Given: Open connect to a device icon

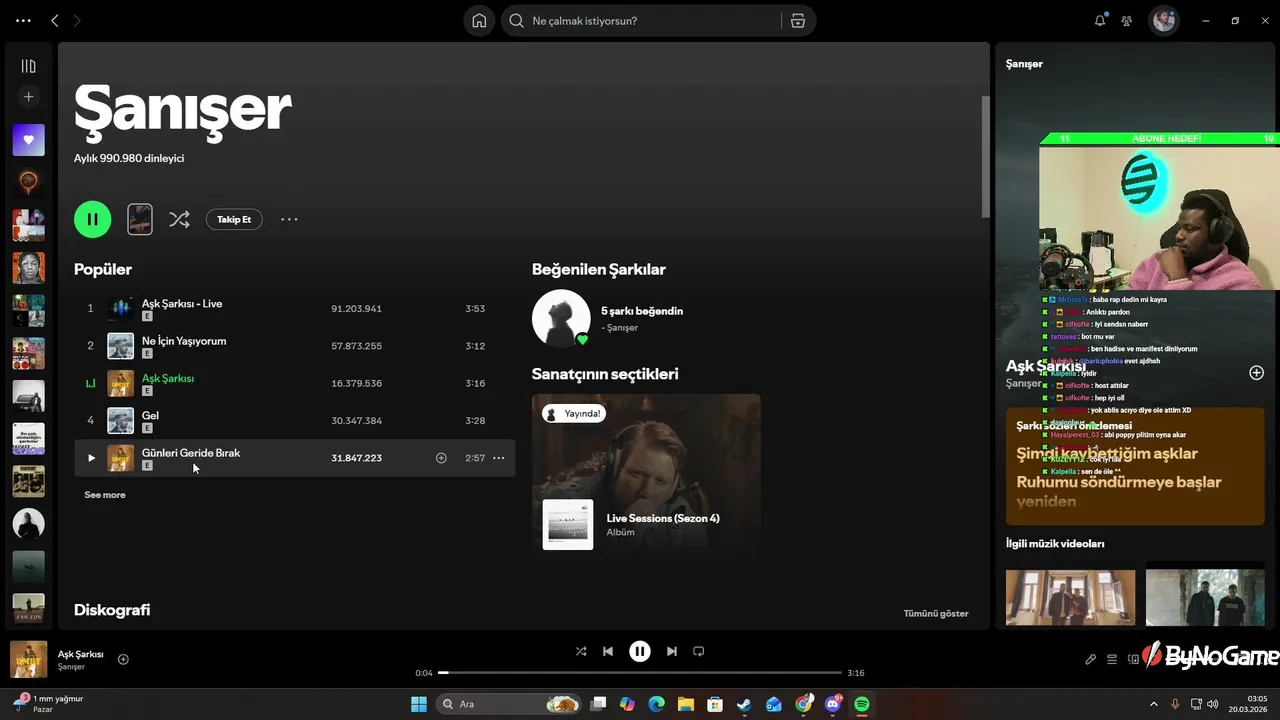Looking at the screenshot, I should point(1133,659).
